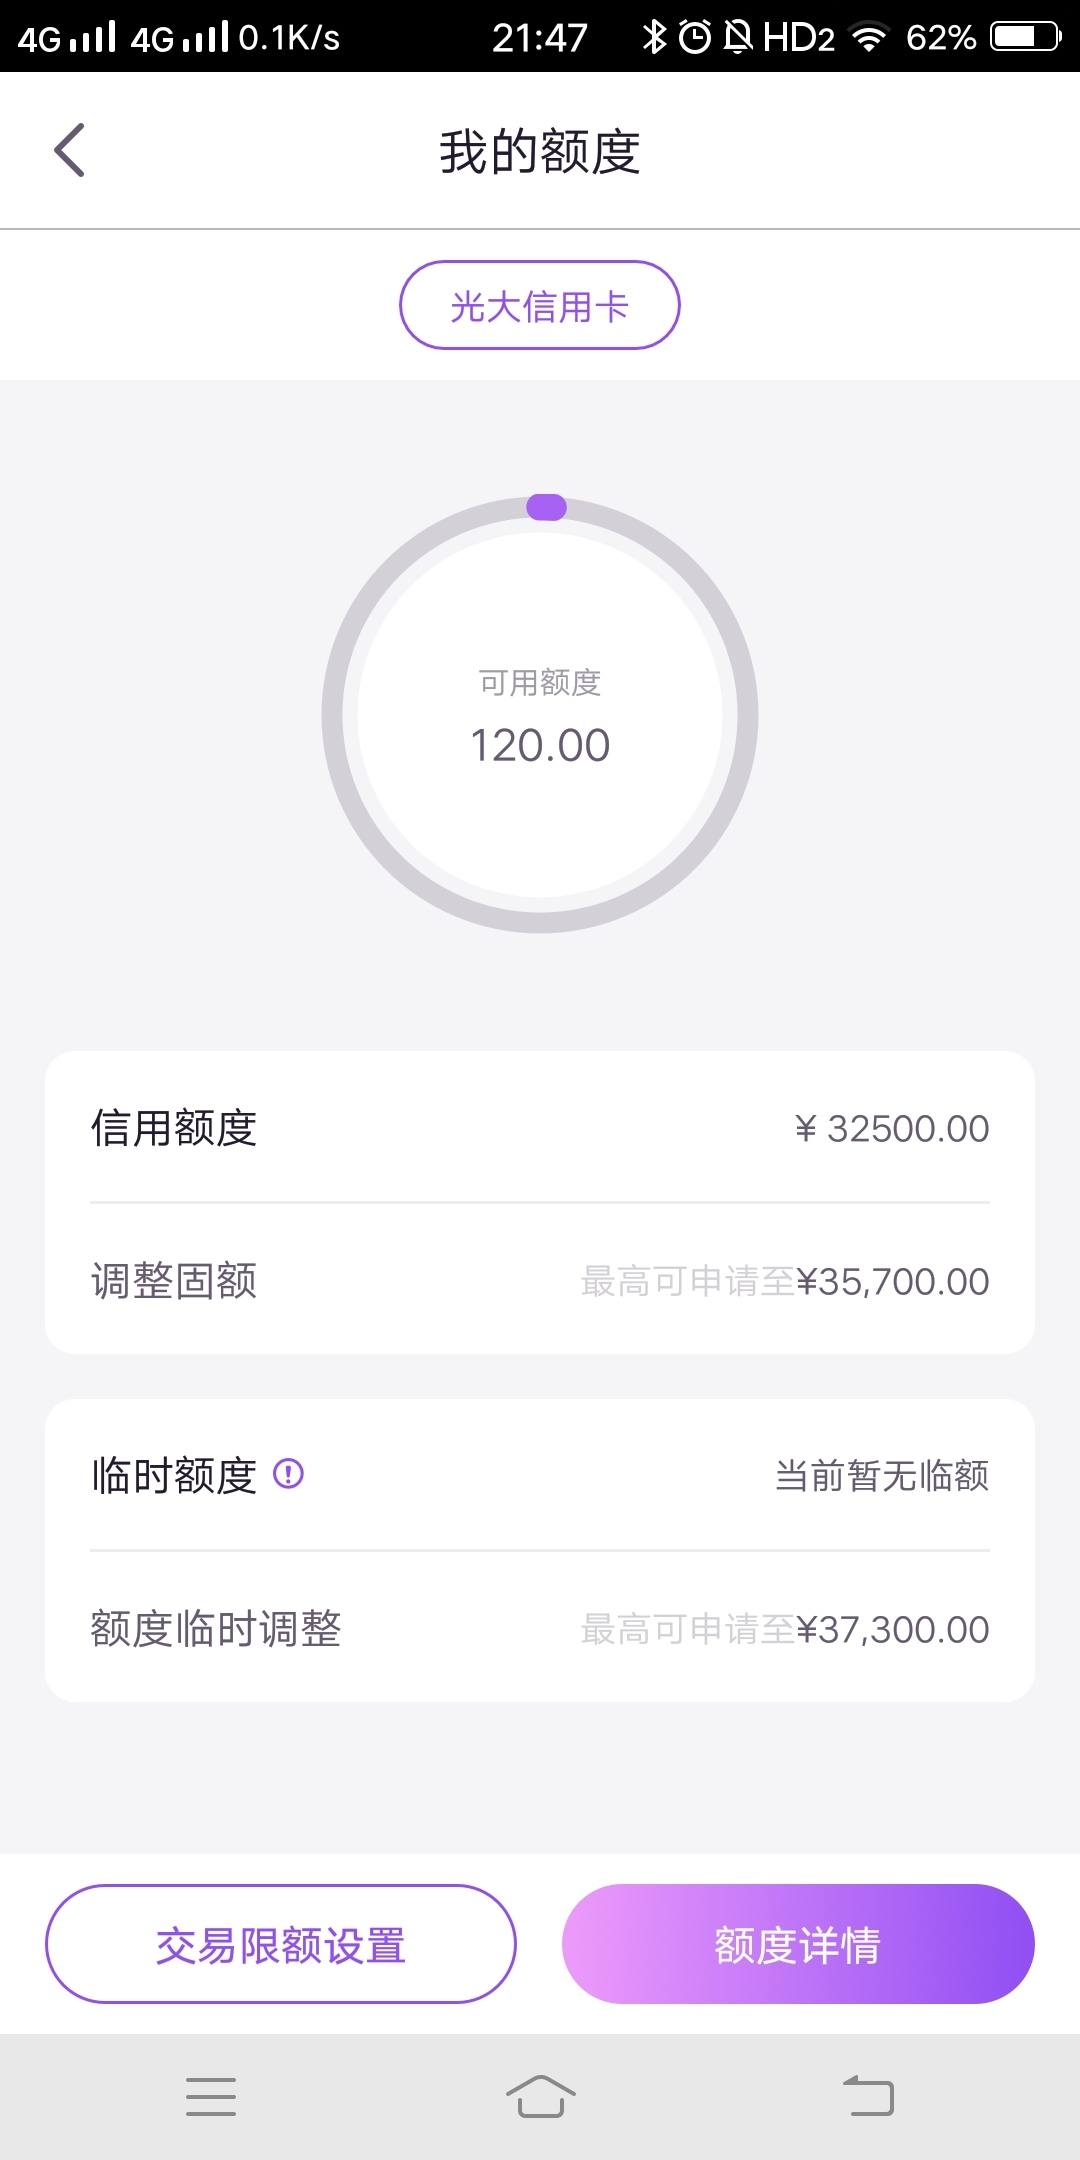1080x2160 pixels.
Task: Tap the back arrow icon
Action: click(69, 151)
